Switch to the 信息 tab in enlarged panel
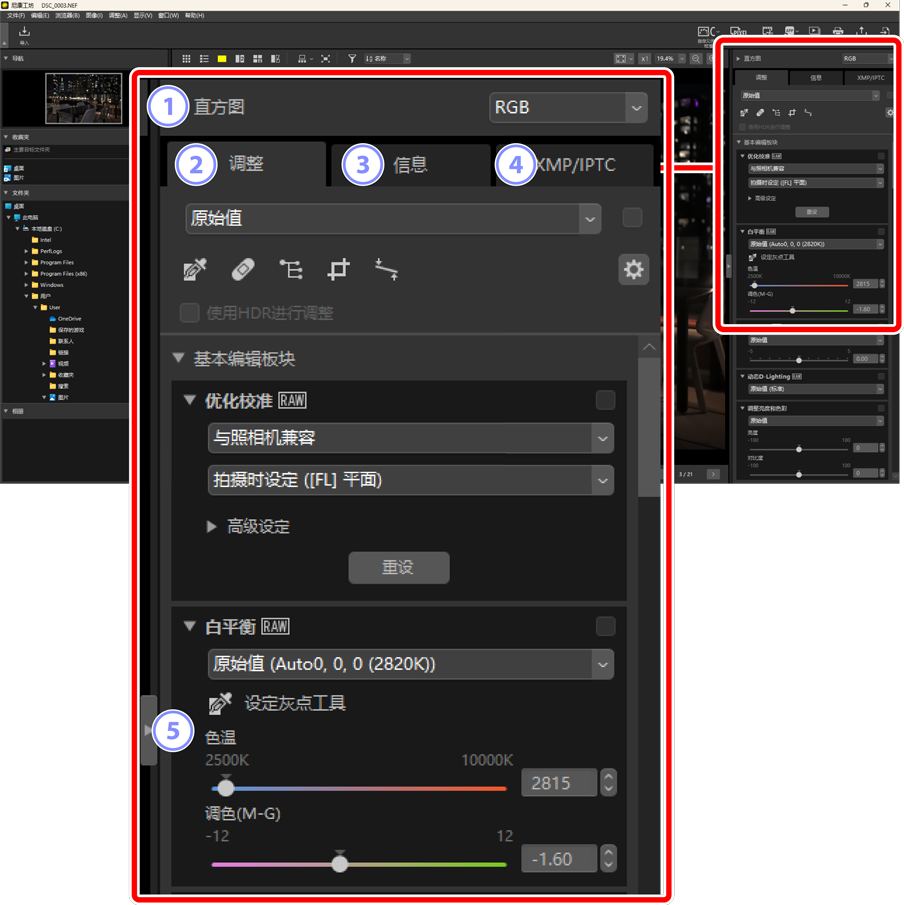Viewport: 904px width, 905px height. click(x=410, y=165)
